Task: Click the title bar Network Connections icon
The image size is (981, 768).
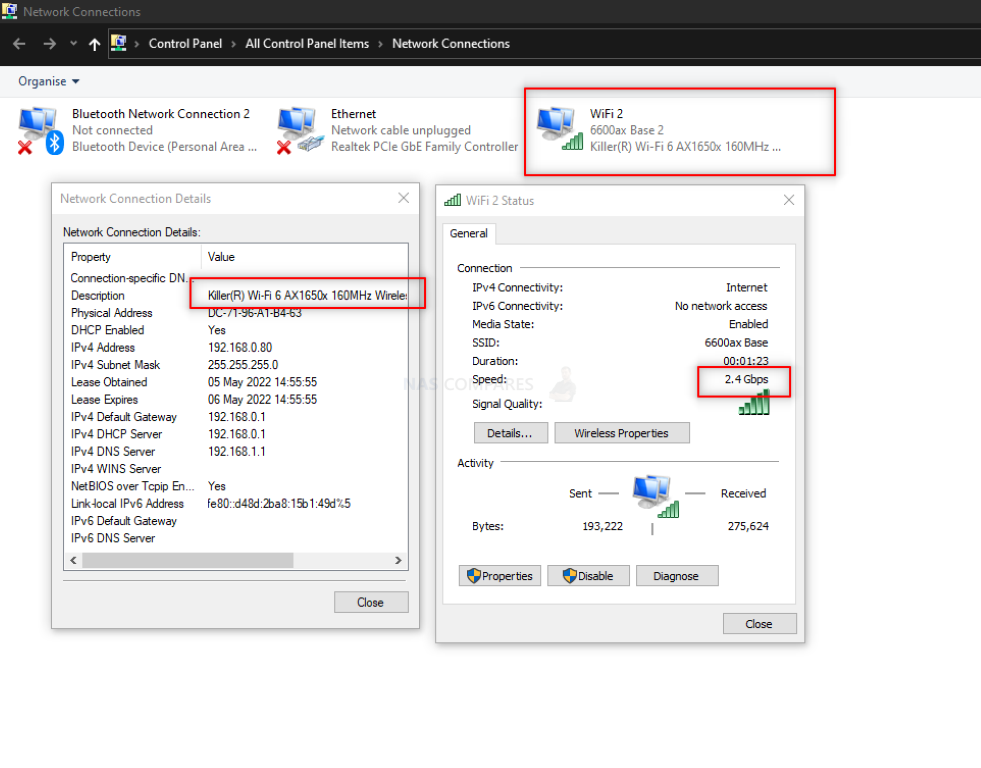Action: click(x=9, y=11)
